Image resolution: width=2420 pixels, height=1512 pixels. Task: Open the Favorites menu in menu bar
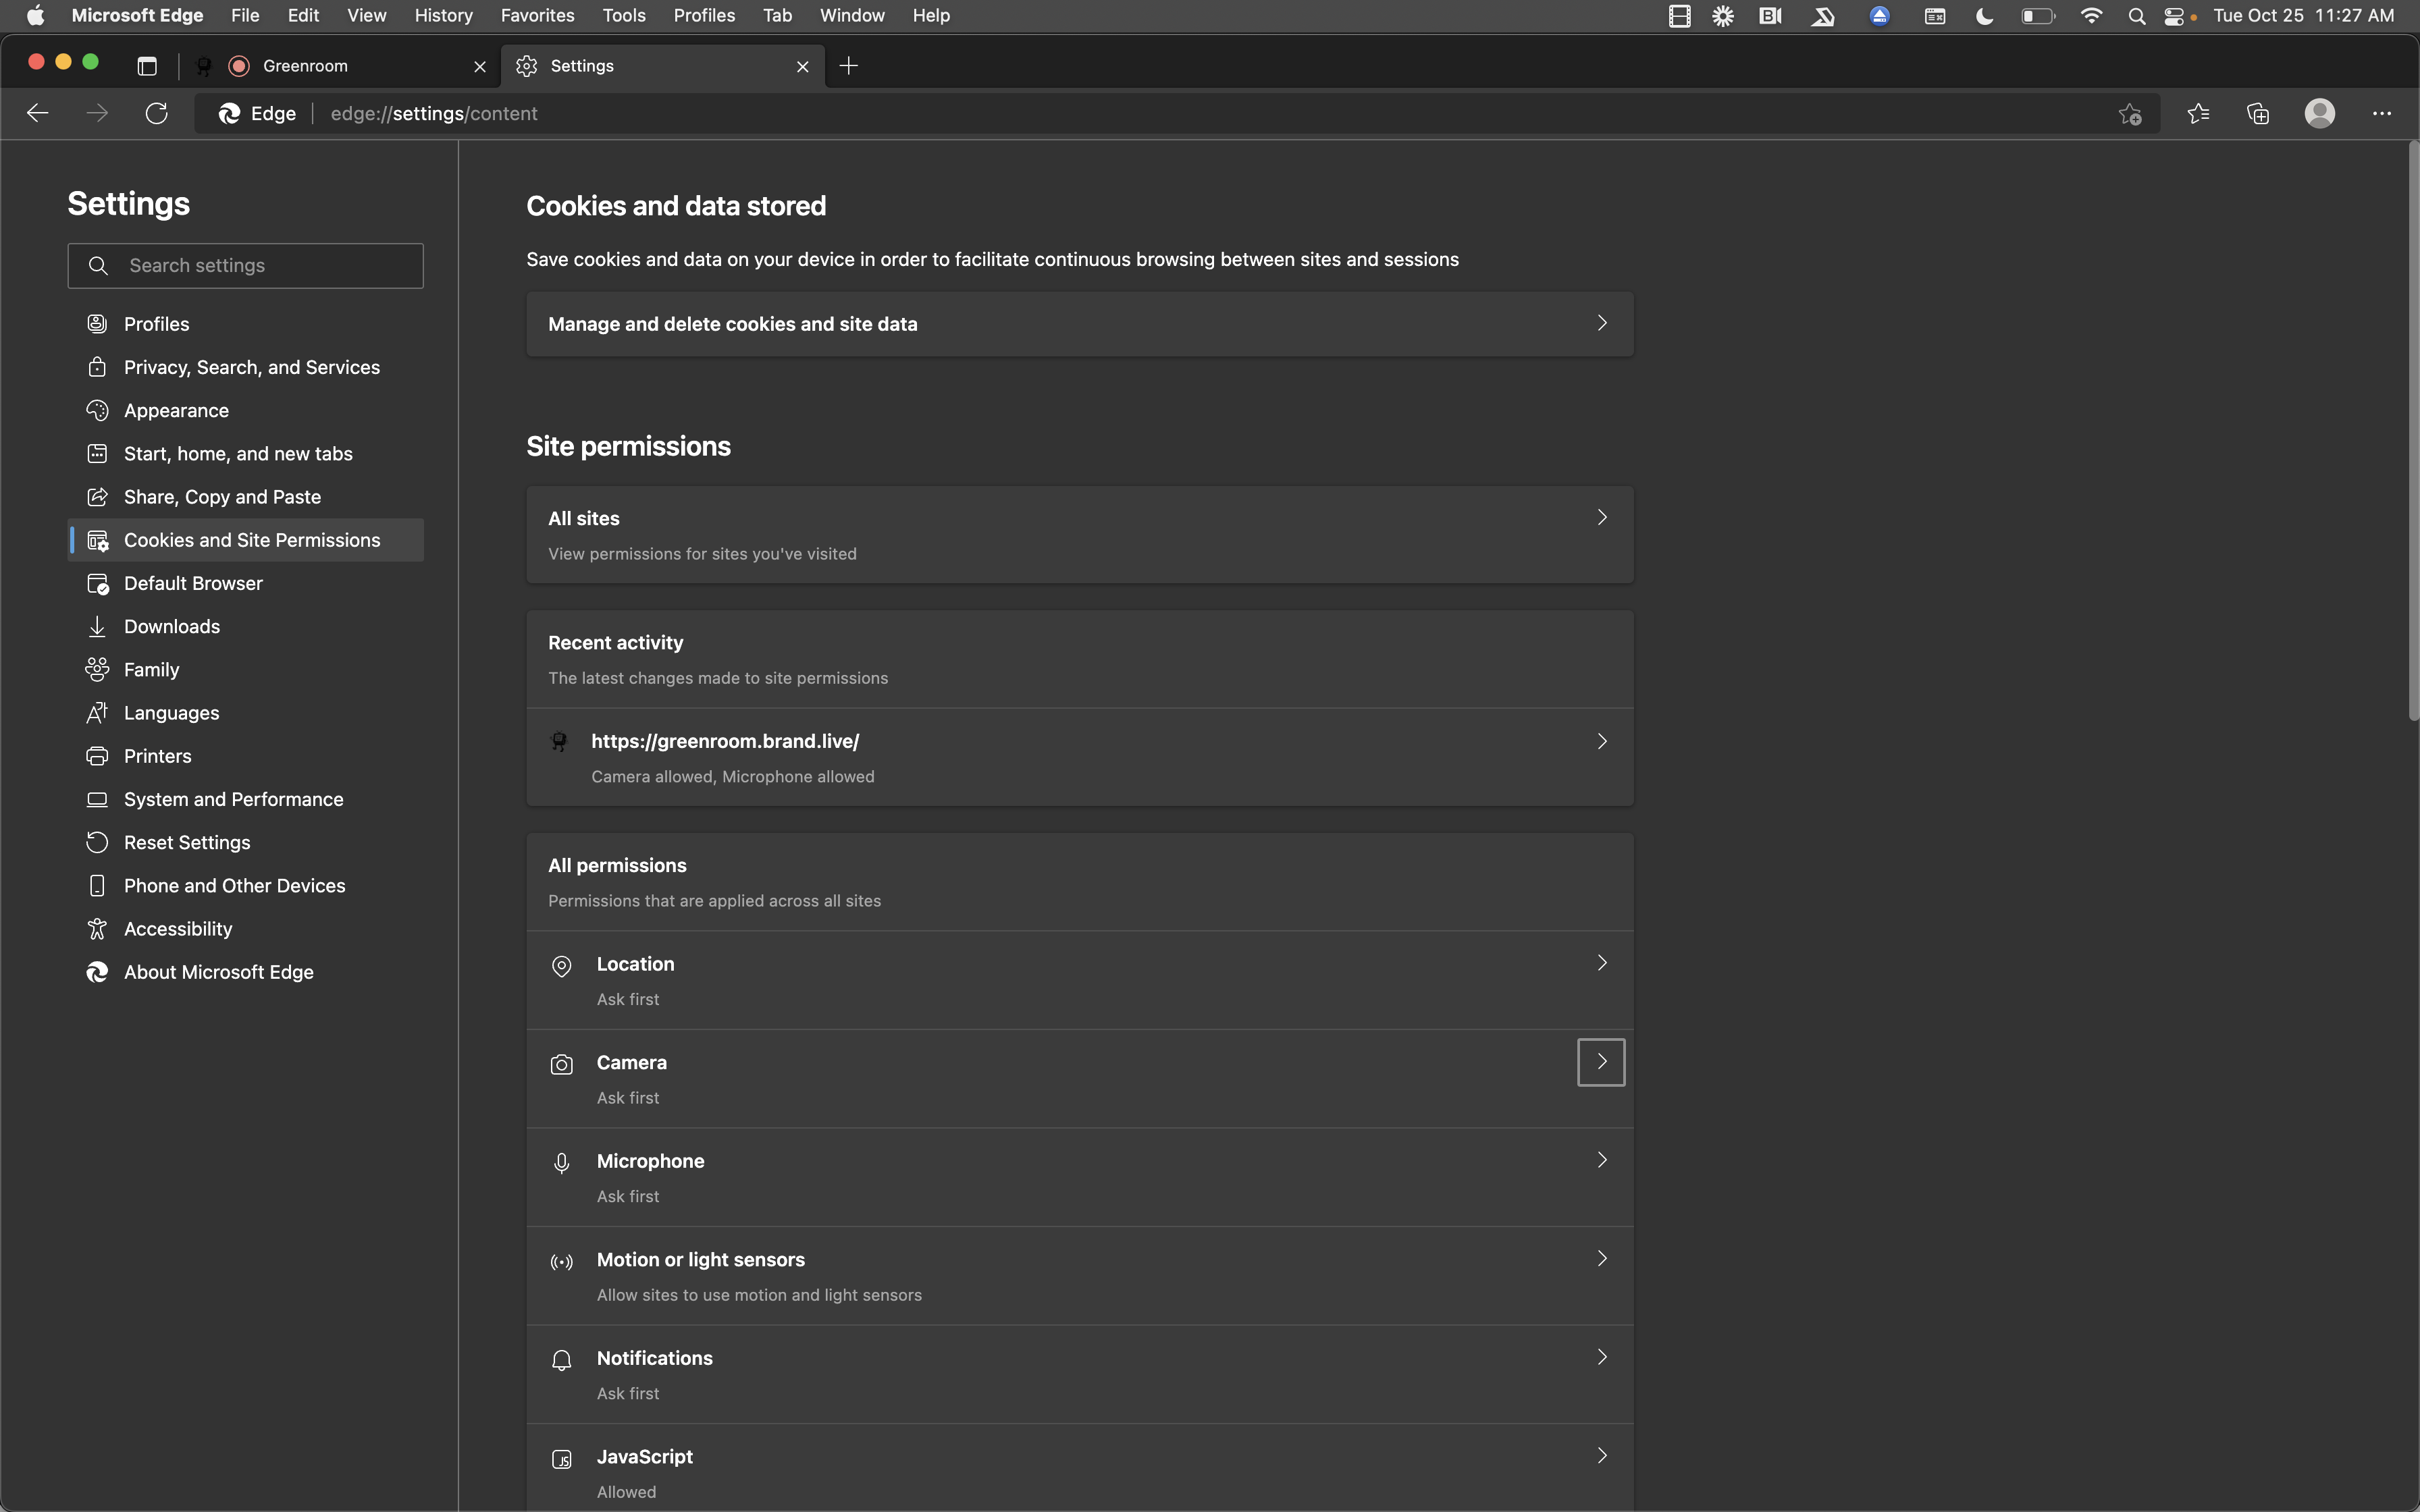click(537, 16)
